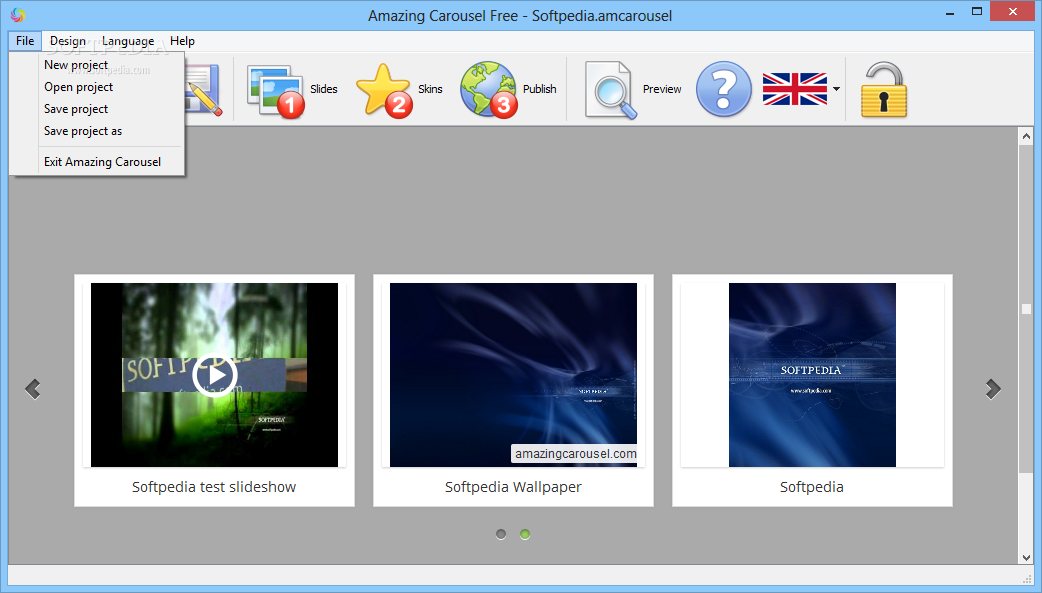The width and height of the screenshot is (1042, 593).
Task: Open help via the blue question mark icon
Action: 724,89
